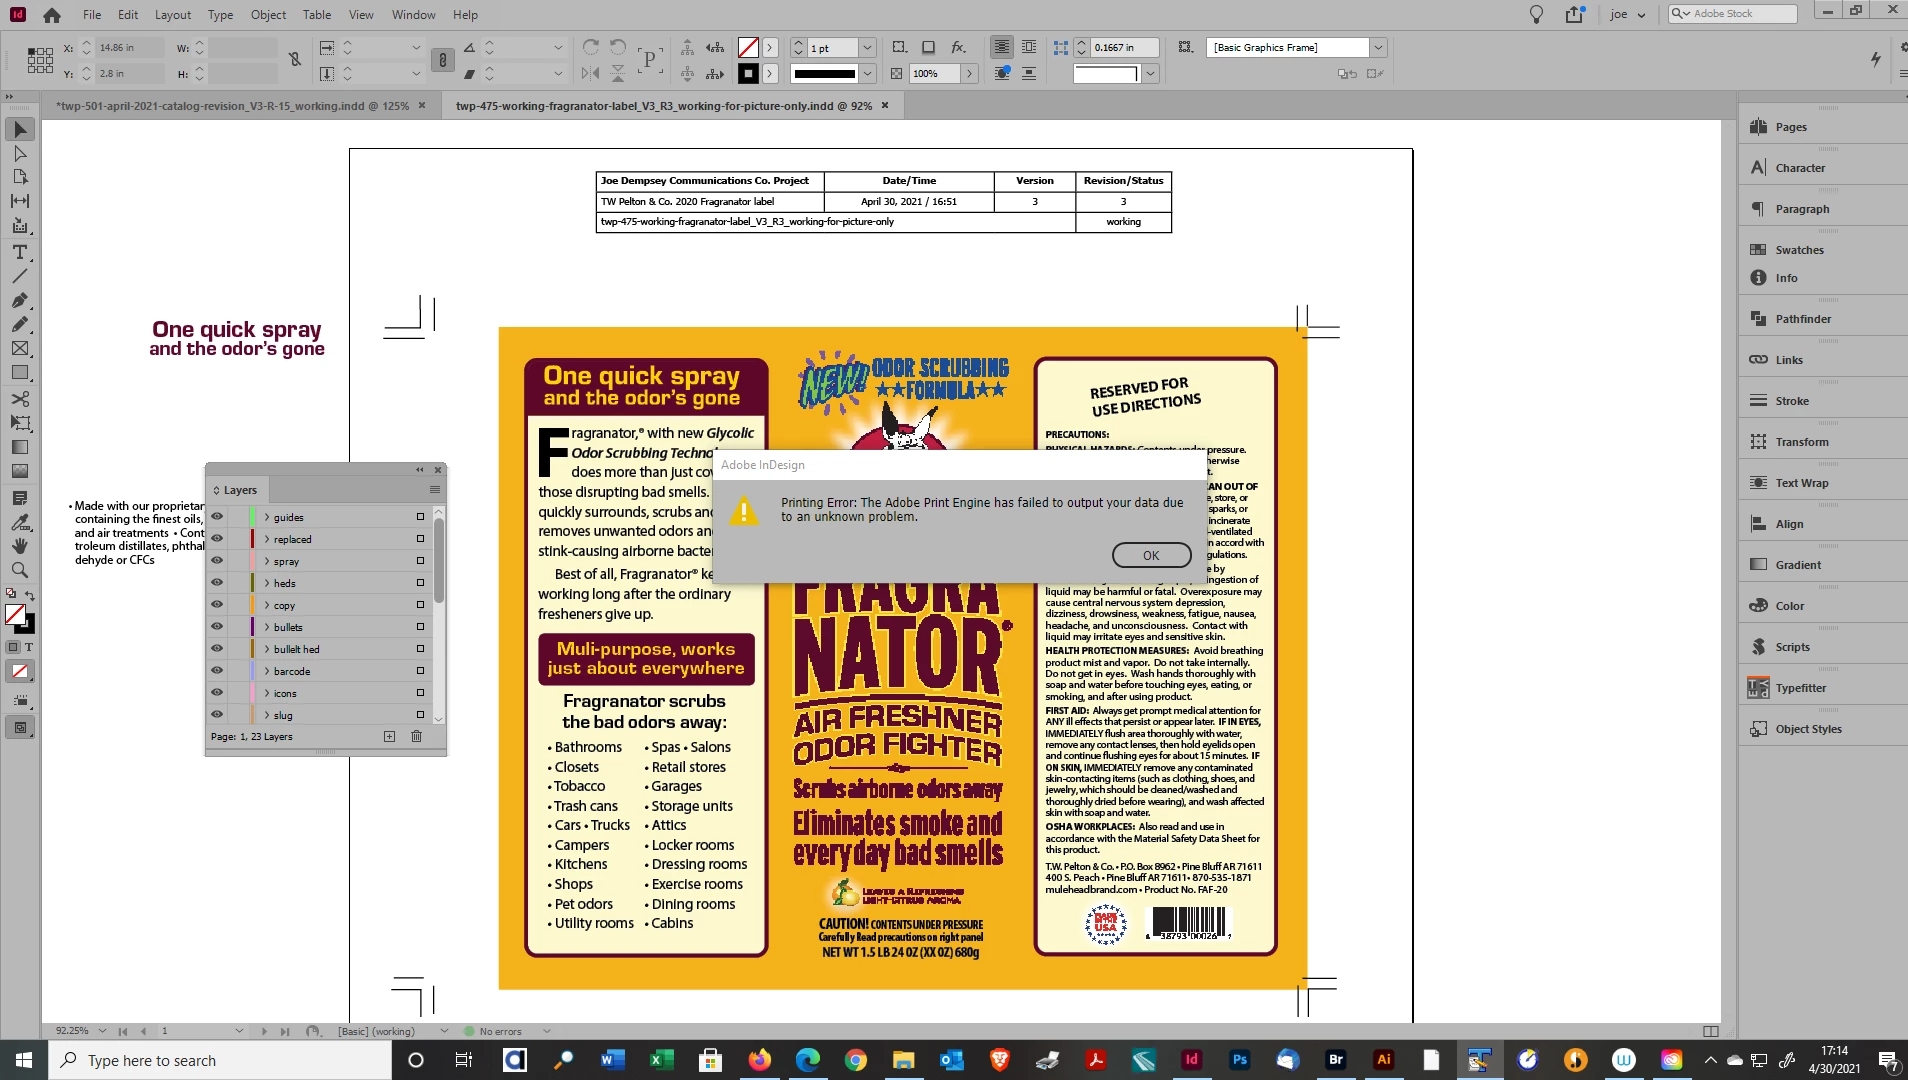Go to first page in status bar

click(123, 1031)
